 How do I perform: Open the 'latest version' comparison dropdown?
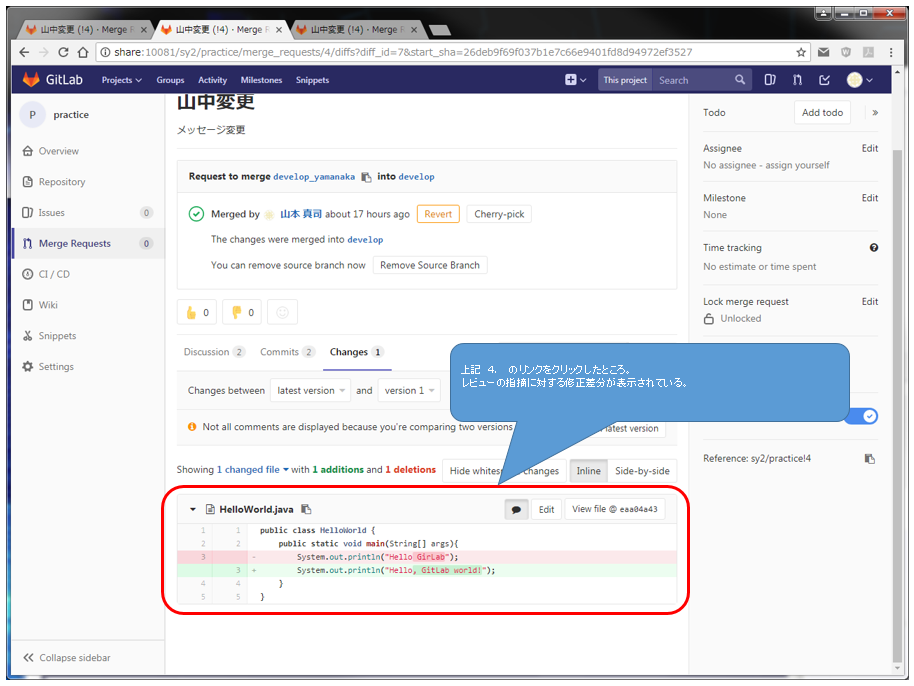click(311, 390)
